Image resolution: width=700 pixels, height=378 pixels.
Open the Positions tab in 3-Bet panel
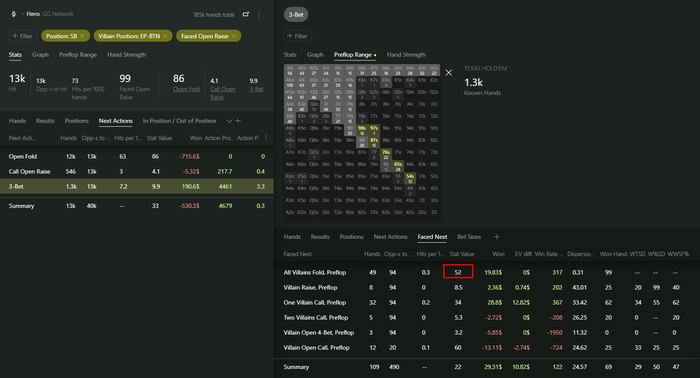tap(351, 237)
